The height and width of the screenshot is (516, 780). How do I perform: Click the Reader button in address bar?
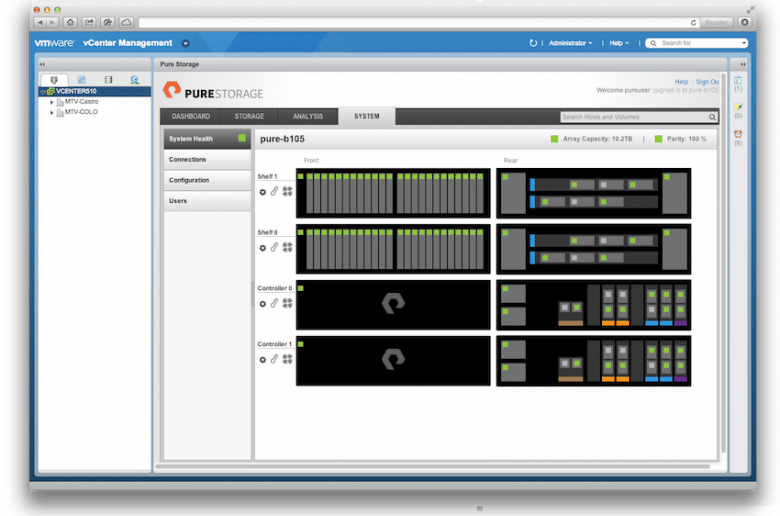tap(716, 22)
